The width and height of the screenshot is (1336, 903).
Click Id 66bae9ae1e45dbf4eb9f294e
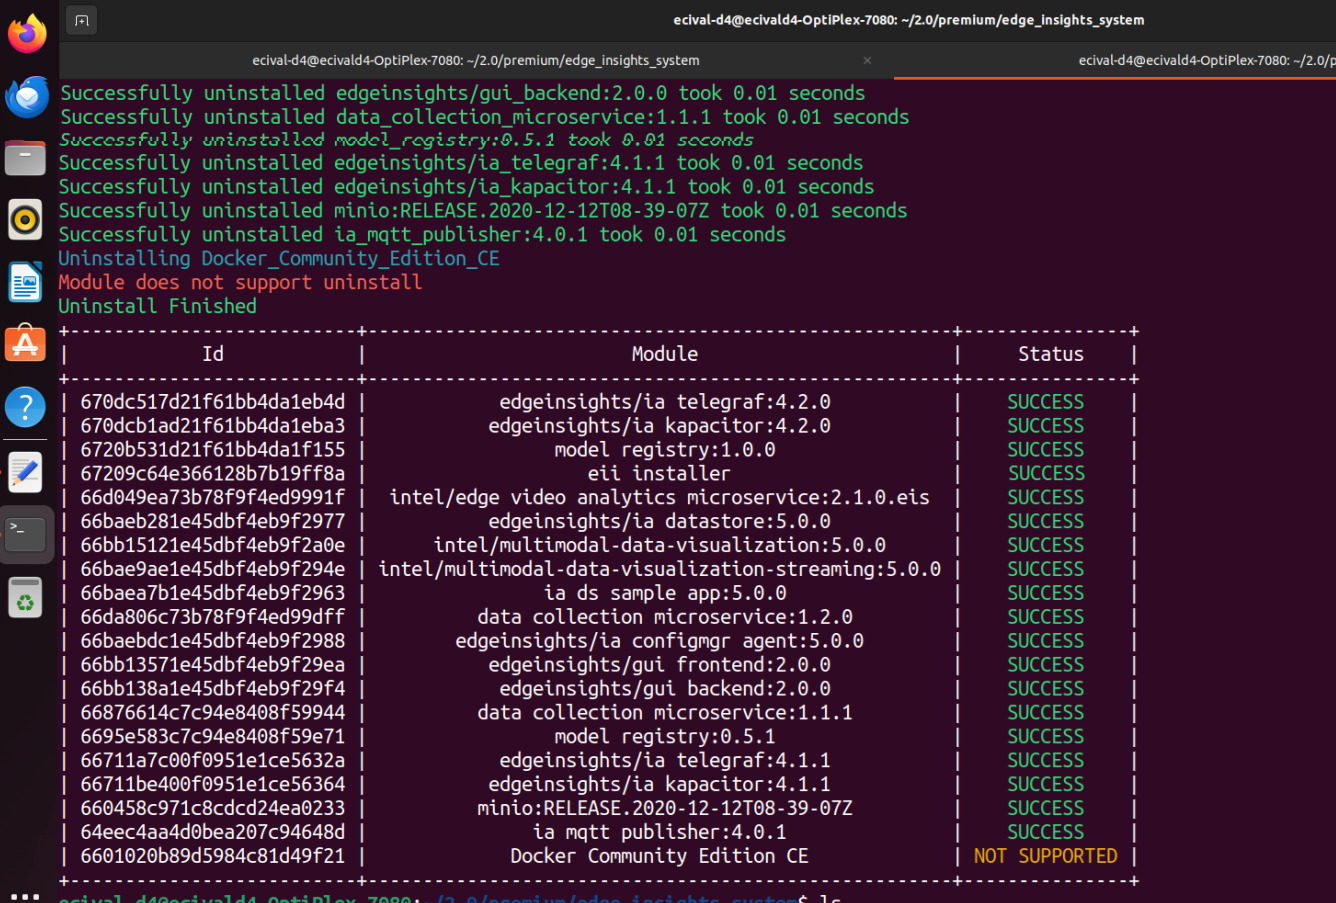[x=213, y=570]
